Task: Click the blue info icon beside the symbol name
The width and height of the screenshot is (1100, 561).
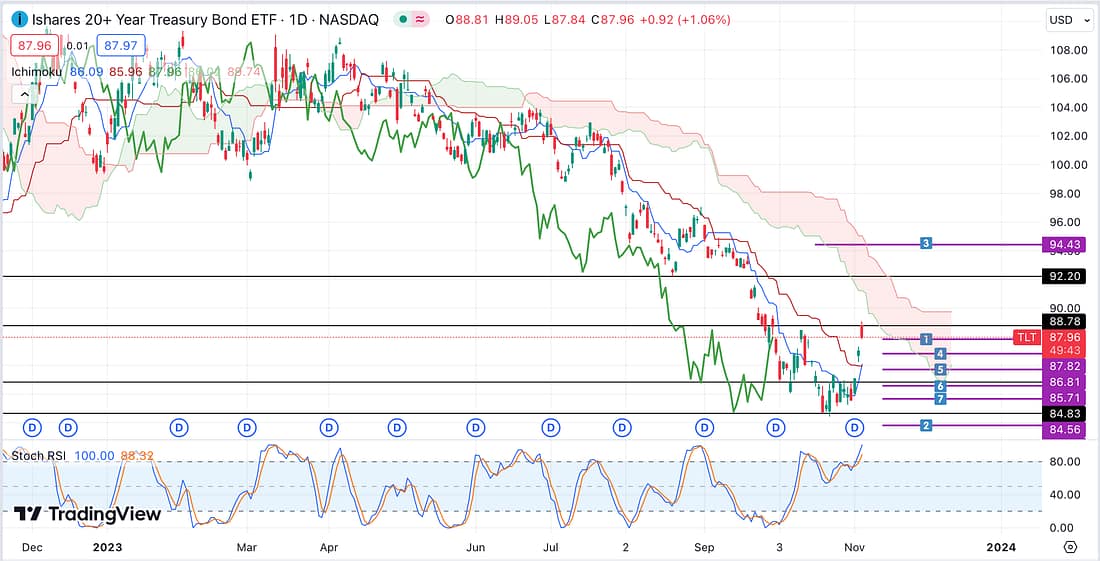Action: [19, 20]
